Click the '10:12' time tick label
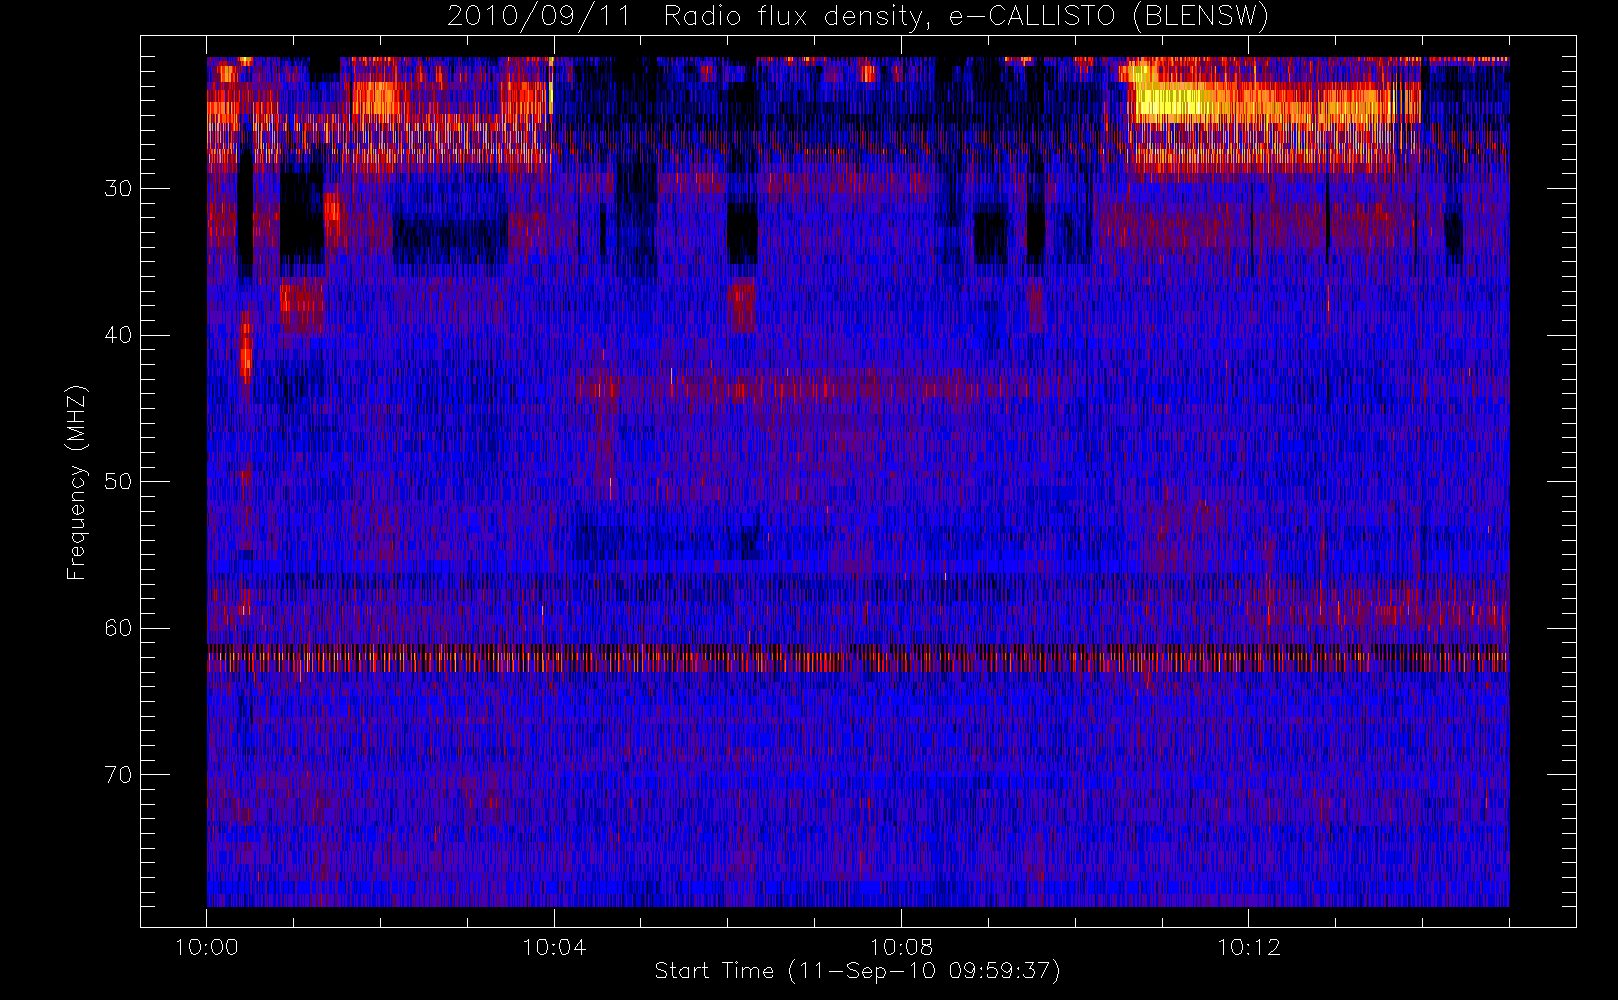This screenshot has height=1000, width=1618. [1248, 947]
